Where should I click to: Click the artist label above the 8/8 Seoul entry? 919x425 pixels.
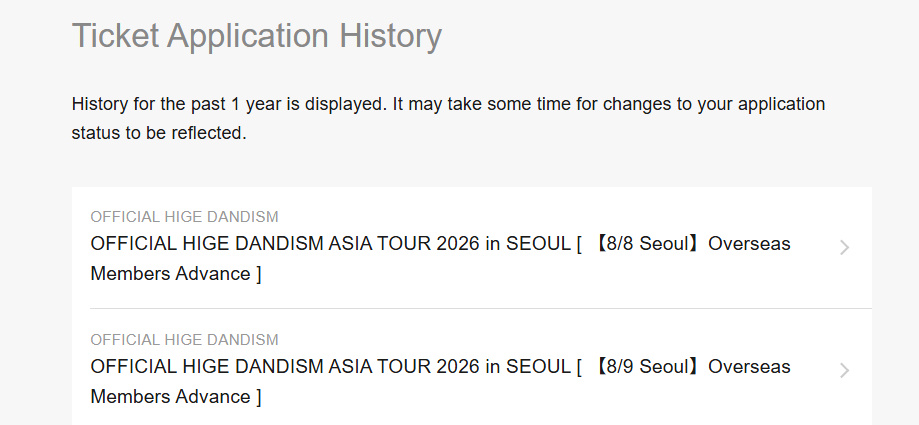[x=184, y=217]
